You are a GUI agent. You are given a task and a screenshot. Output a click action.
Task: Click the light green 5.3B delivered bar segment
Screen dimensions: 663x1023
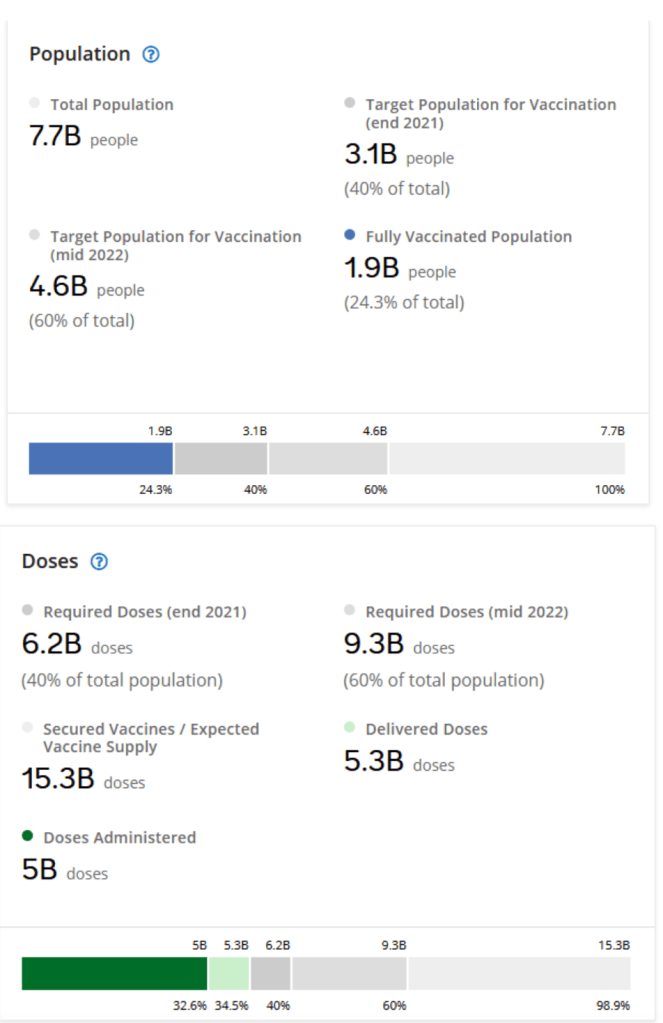pos(229,973)
